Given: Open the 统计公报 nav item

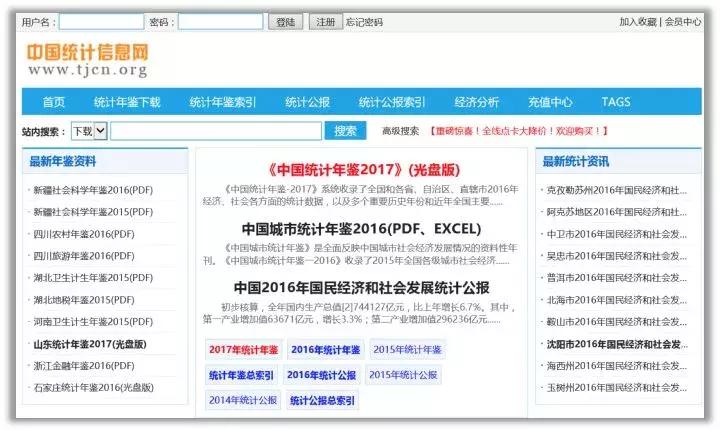Looking at the screenshot, I should 307,102.
